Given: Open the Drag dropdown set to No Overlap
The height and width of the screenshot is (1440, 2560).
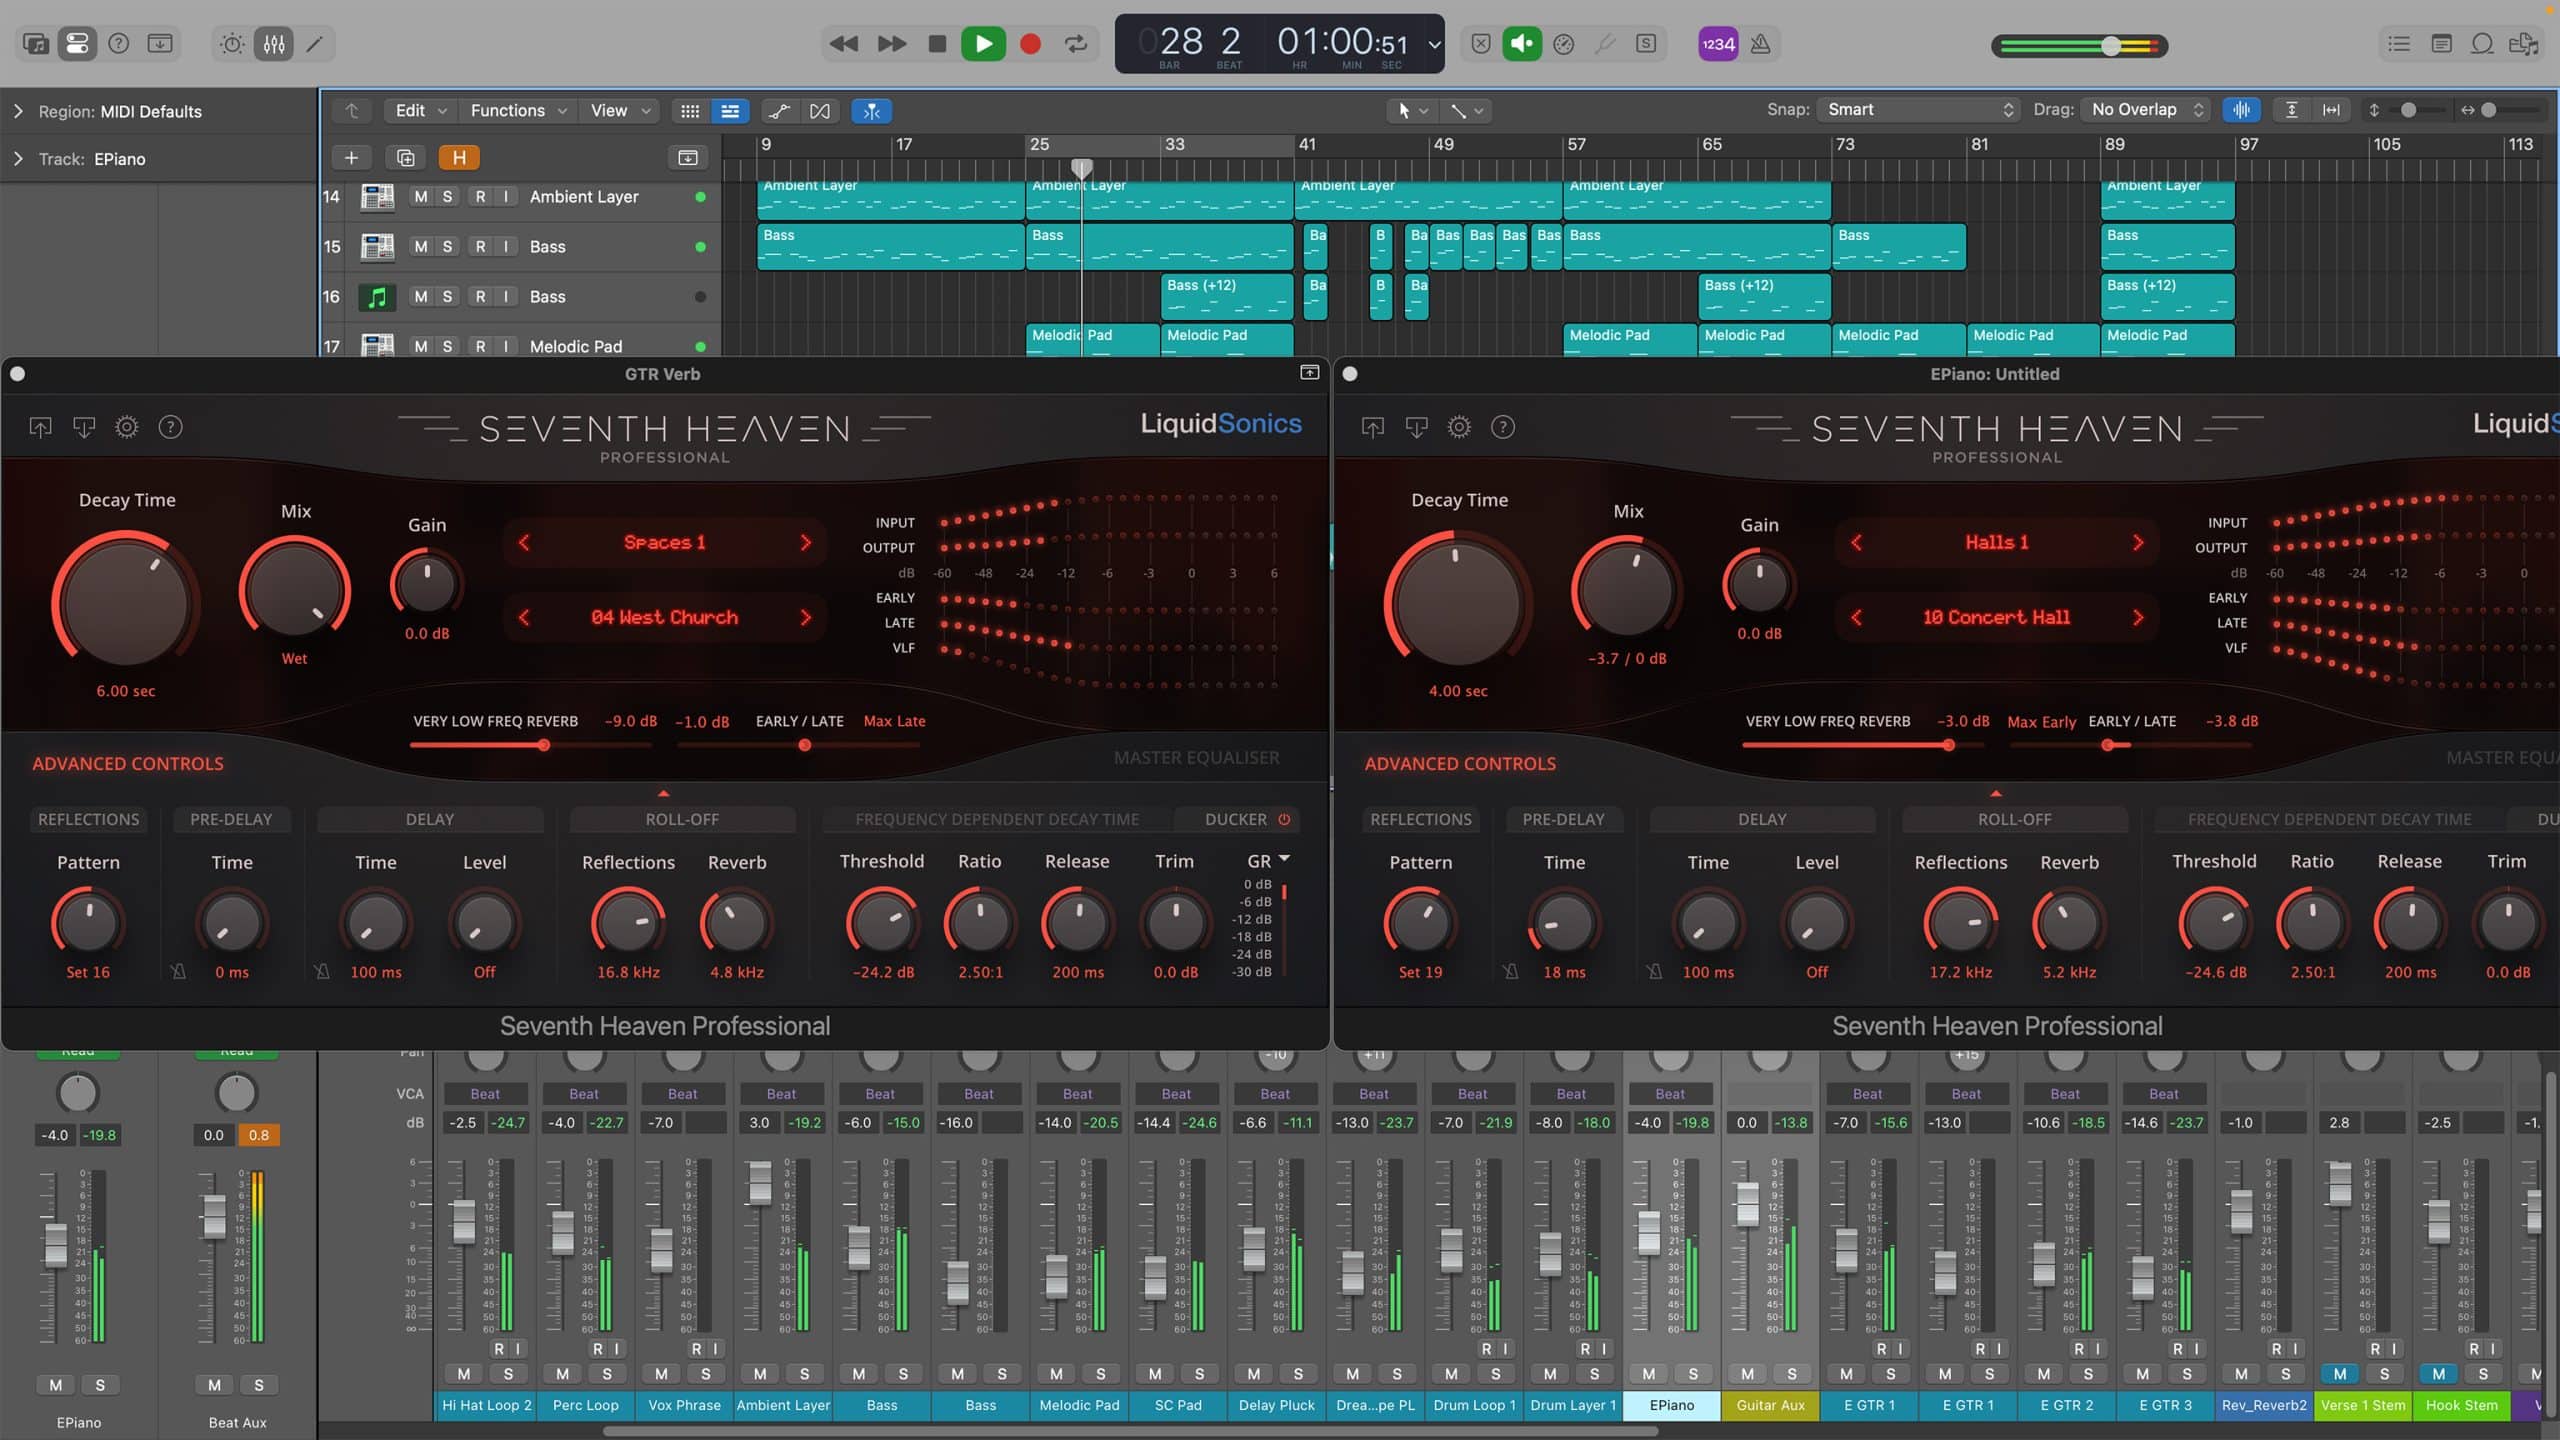Looking at the screenshot, I should pyautogui.click(x=2146, y=110).
